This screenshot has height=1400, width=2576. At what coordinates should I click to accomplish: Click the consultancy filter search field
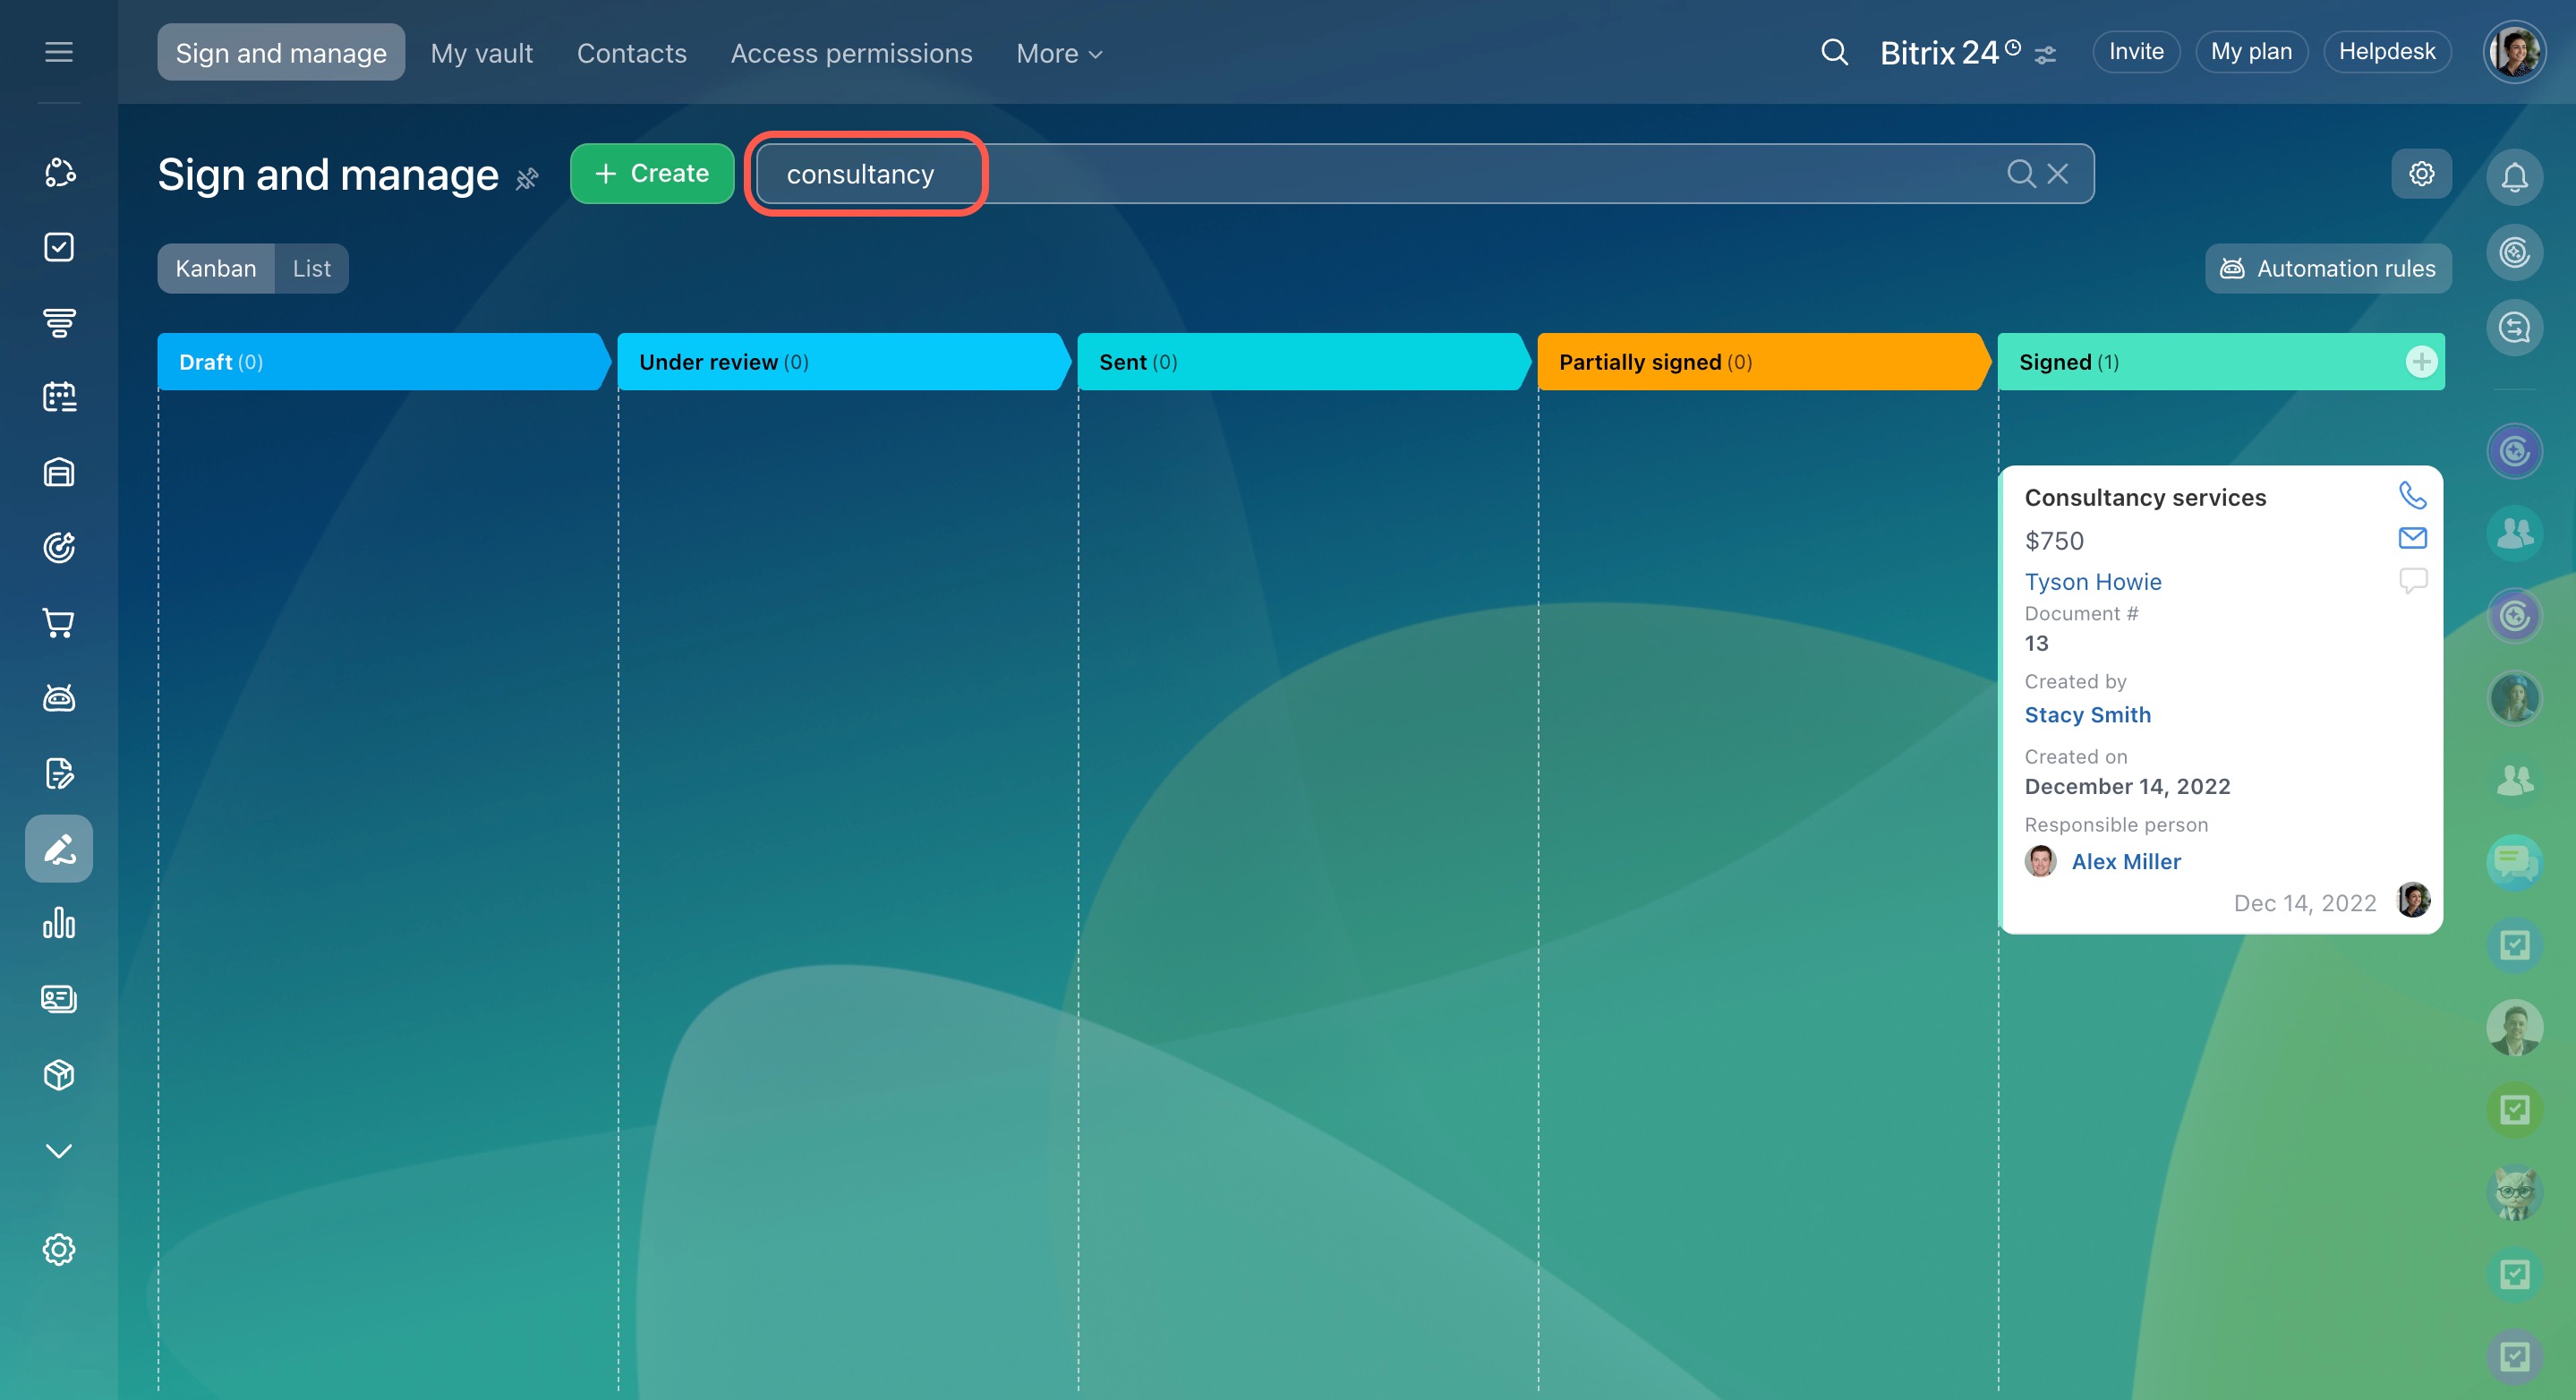1424,174
